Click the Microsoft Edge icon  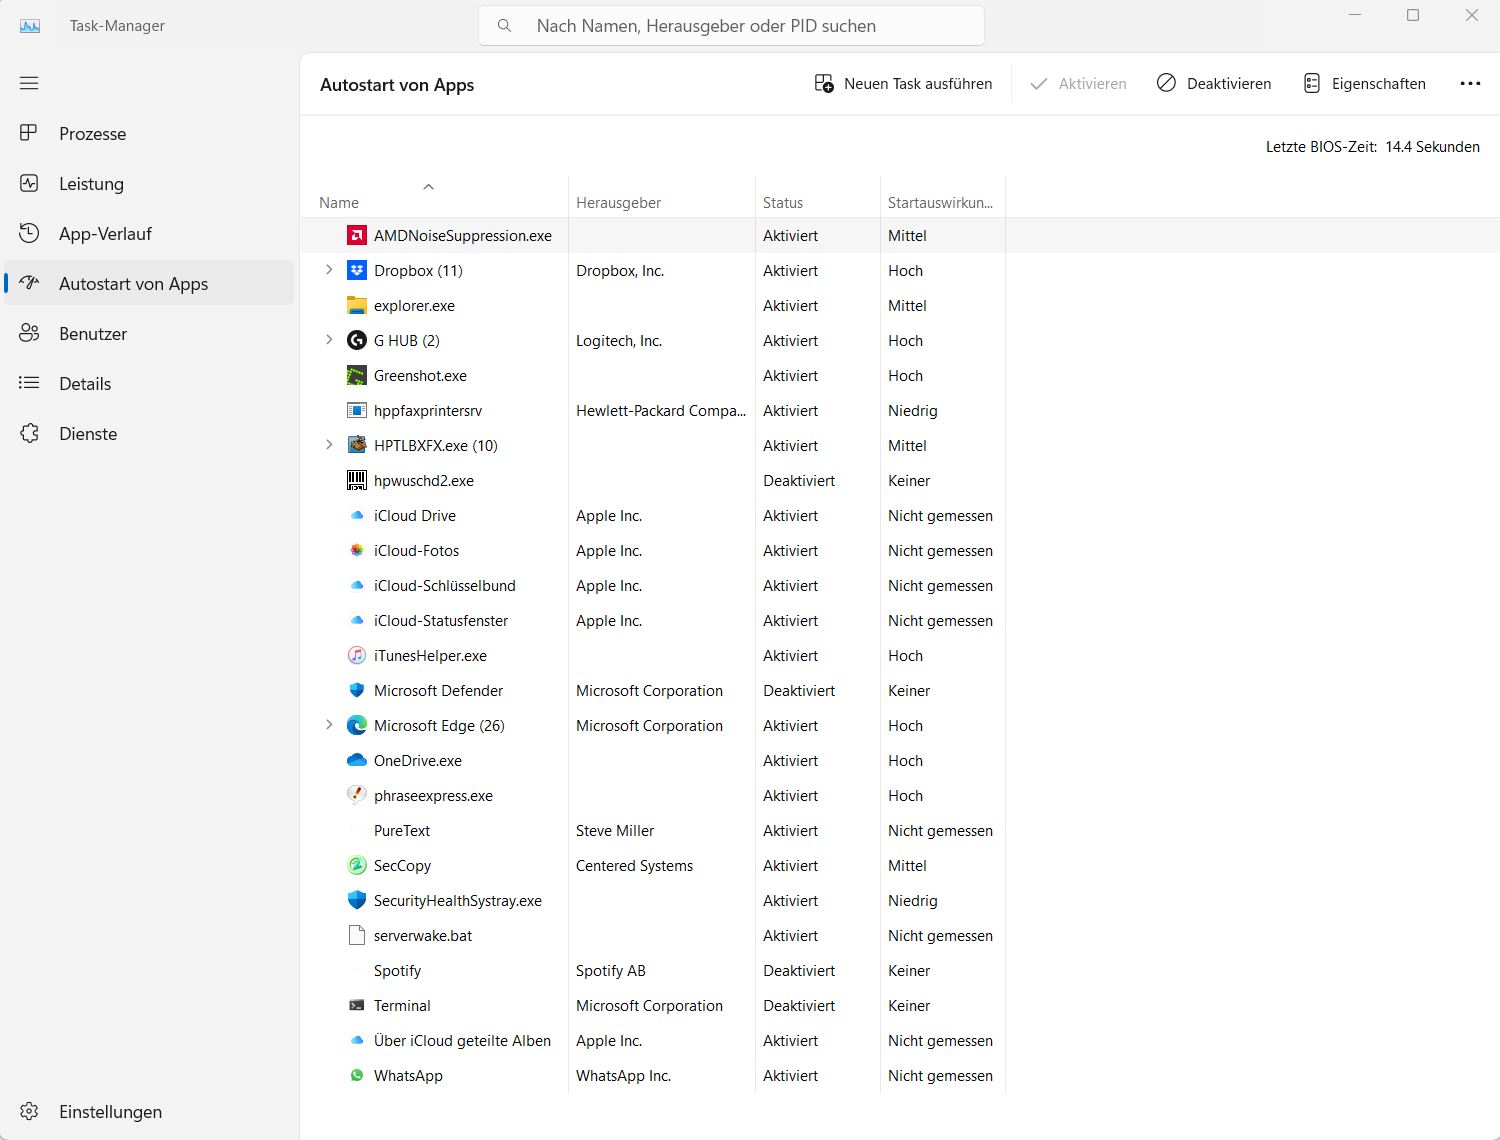coord(357,725)
